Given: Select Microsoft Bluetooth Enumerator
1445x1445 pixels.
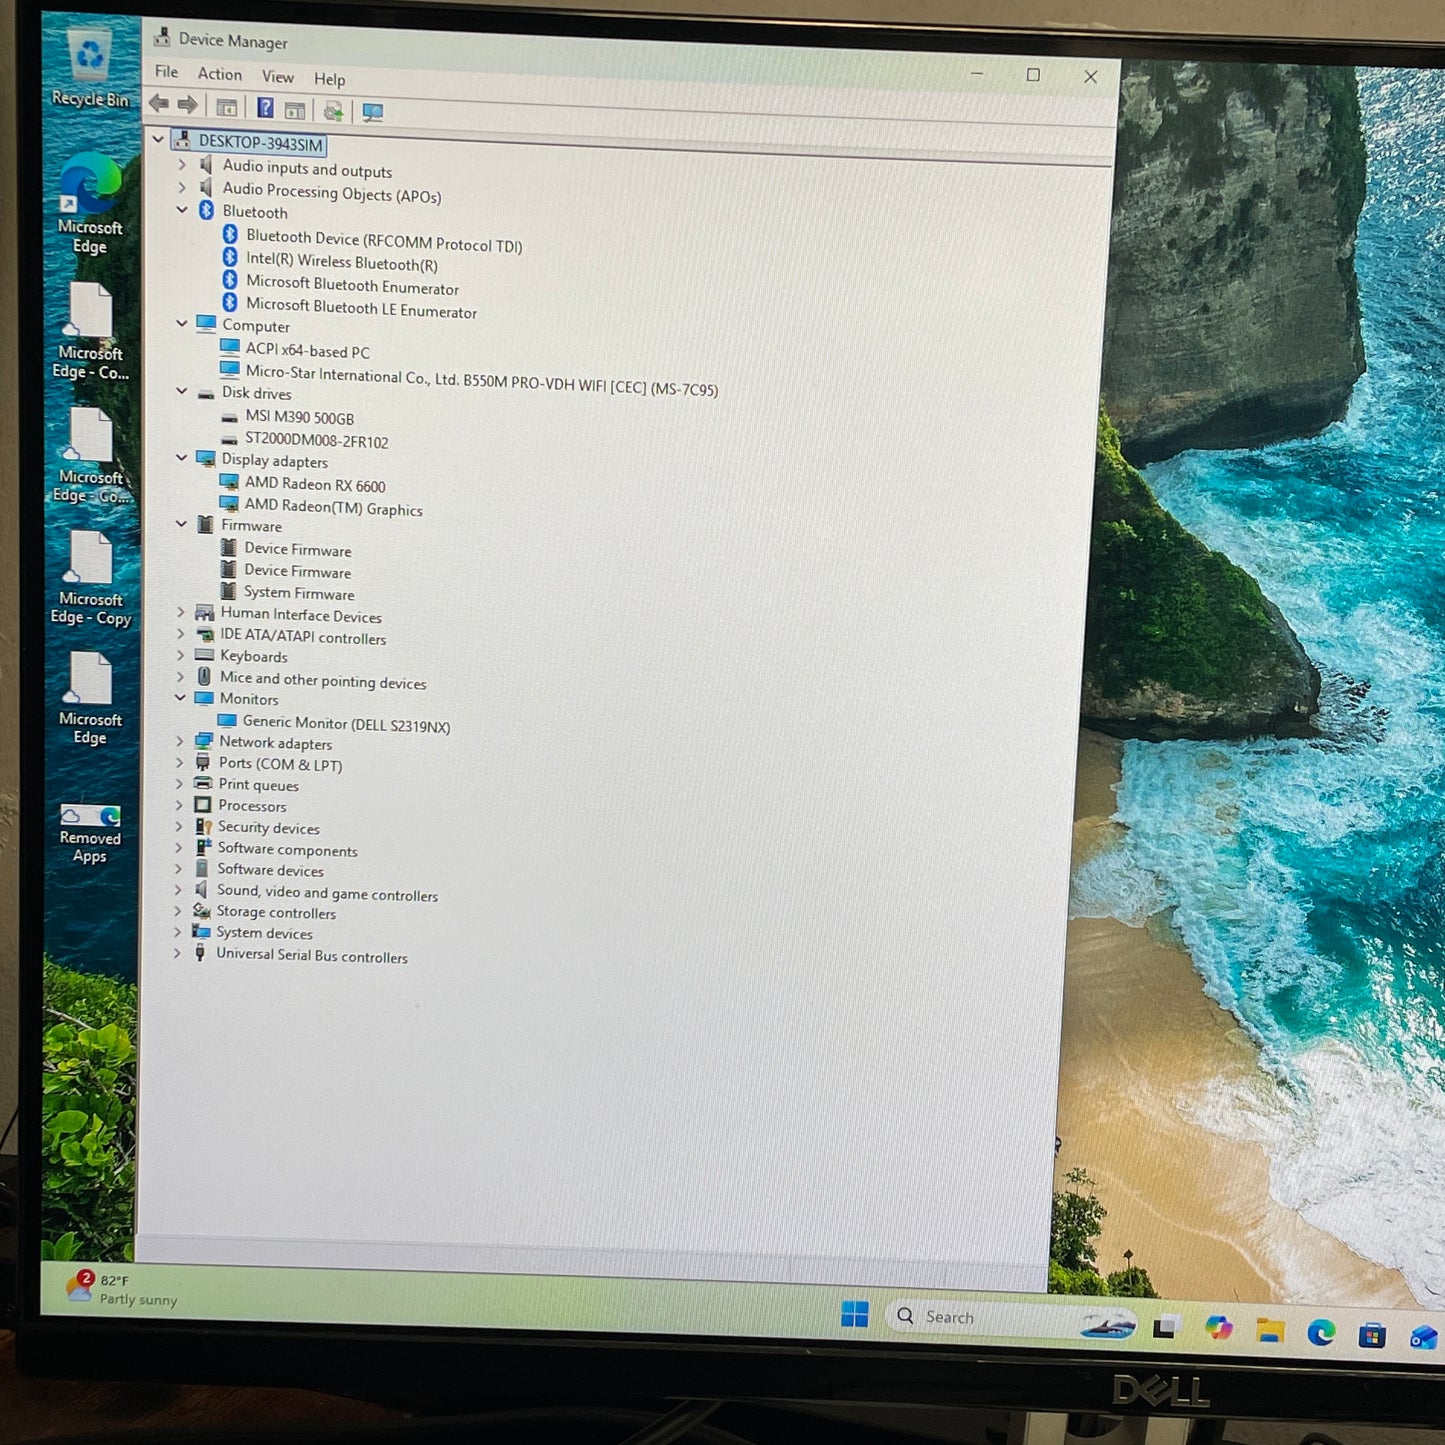Looking at the screenshot, I should [352, 285].
